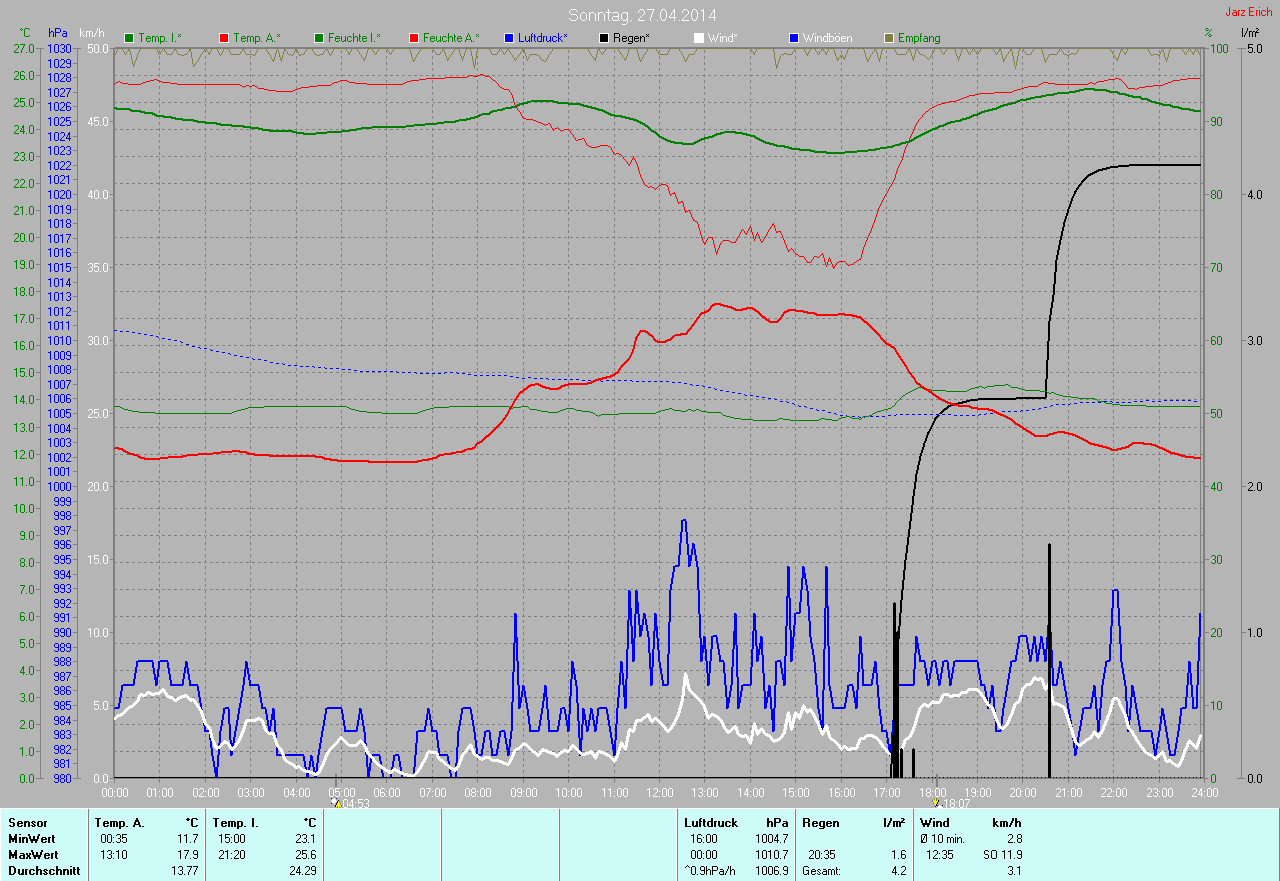The height and width of the screenshot is (881, 1280).
Task: Select the "Feuchte A.*" legend label
Action: 451,38
